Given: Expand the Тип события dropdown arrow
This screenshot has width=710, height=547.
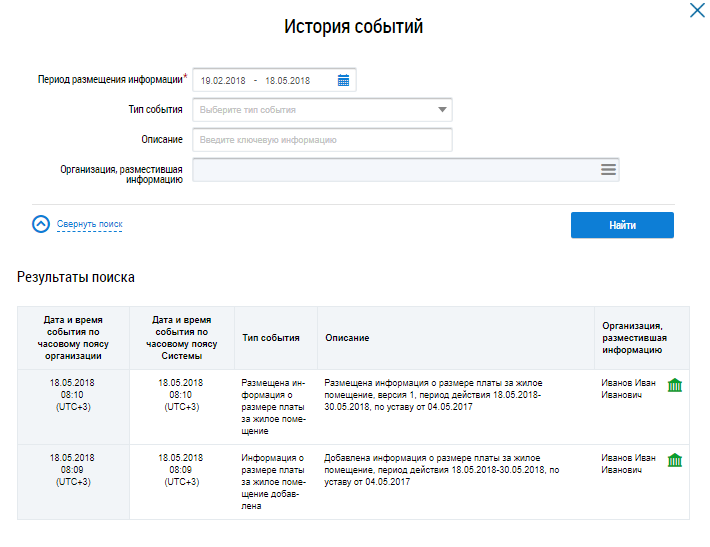Looking at the screenshot, I should [x=441, y=110].
